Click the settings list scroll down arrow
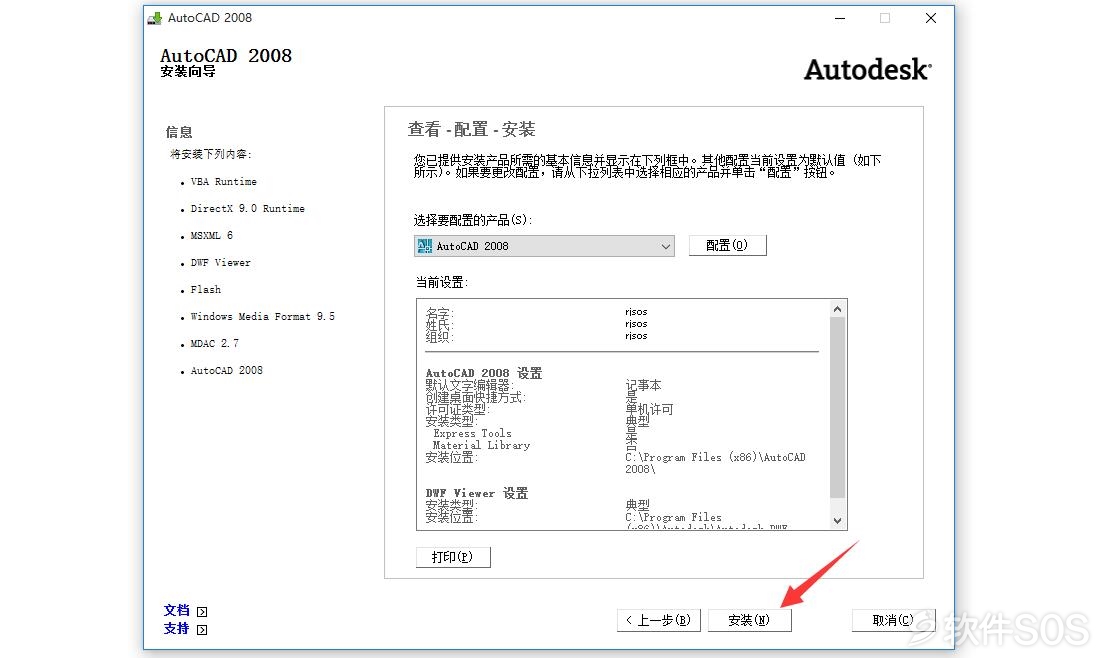Viewport: 1106px width, 658px height. click(x=837, y=520)
